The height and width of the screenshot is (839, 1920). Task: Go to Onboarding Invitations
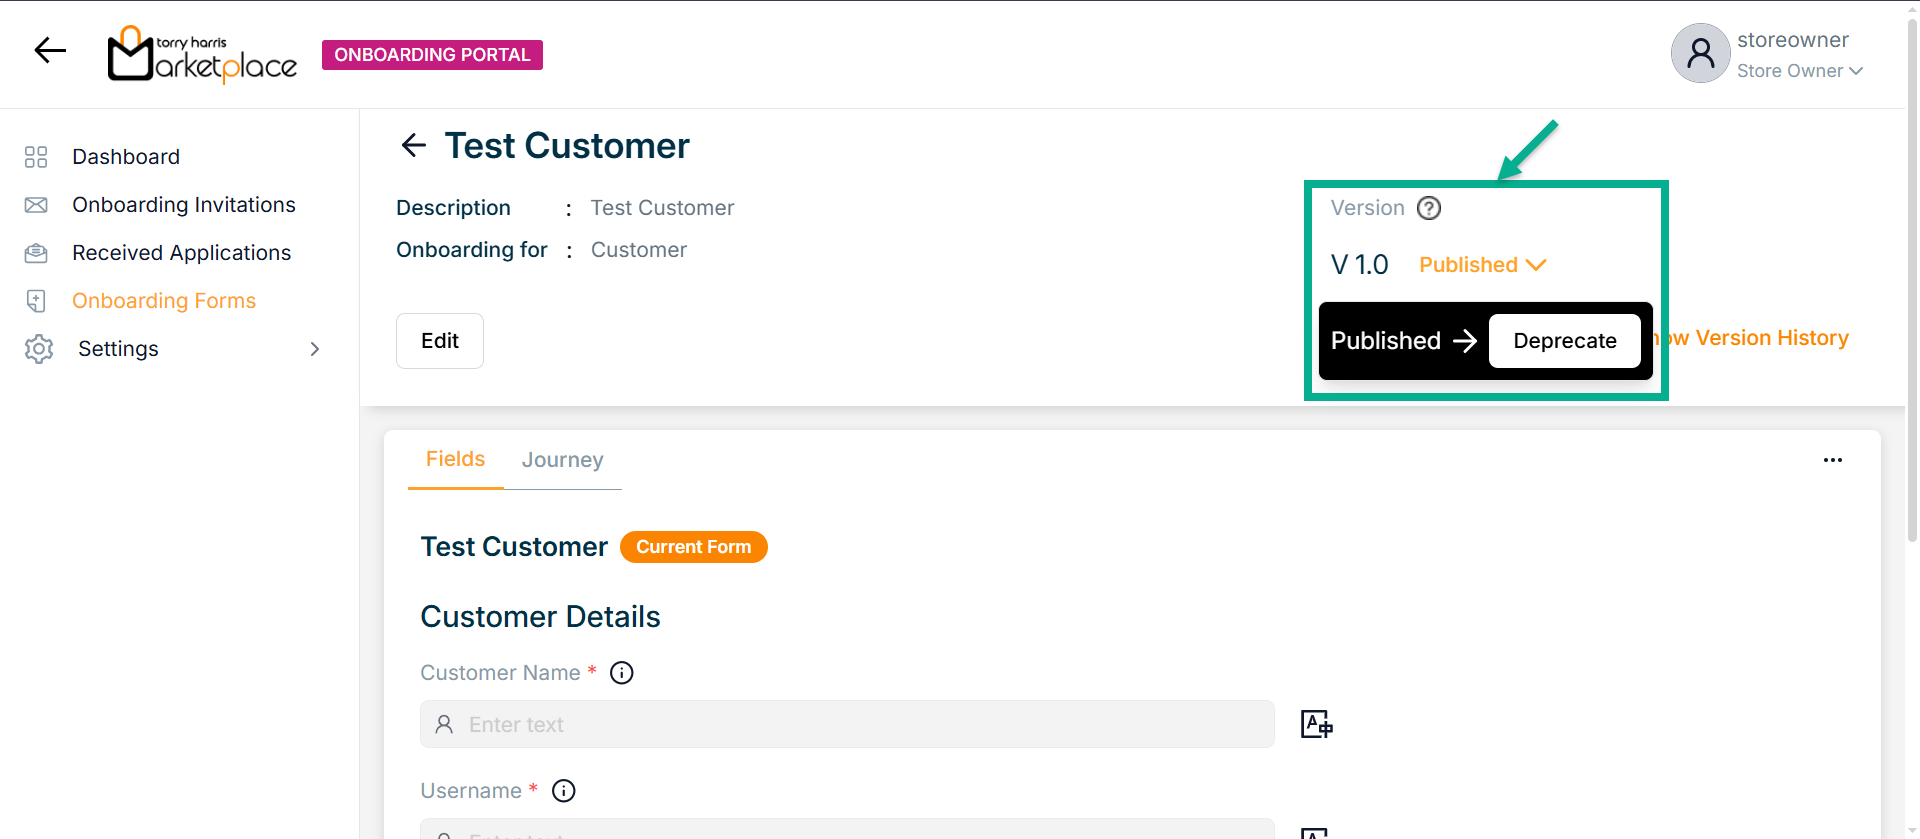[x=184, y=205]
